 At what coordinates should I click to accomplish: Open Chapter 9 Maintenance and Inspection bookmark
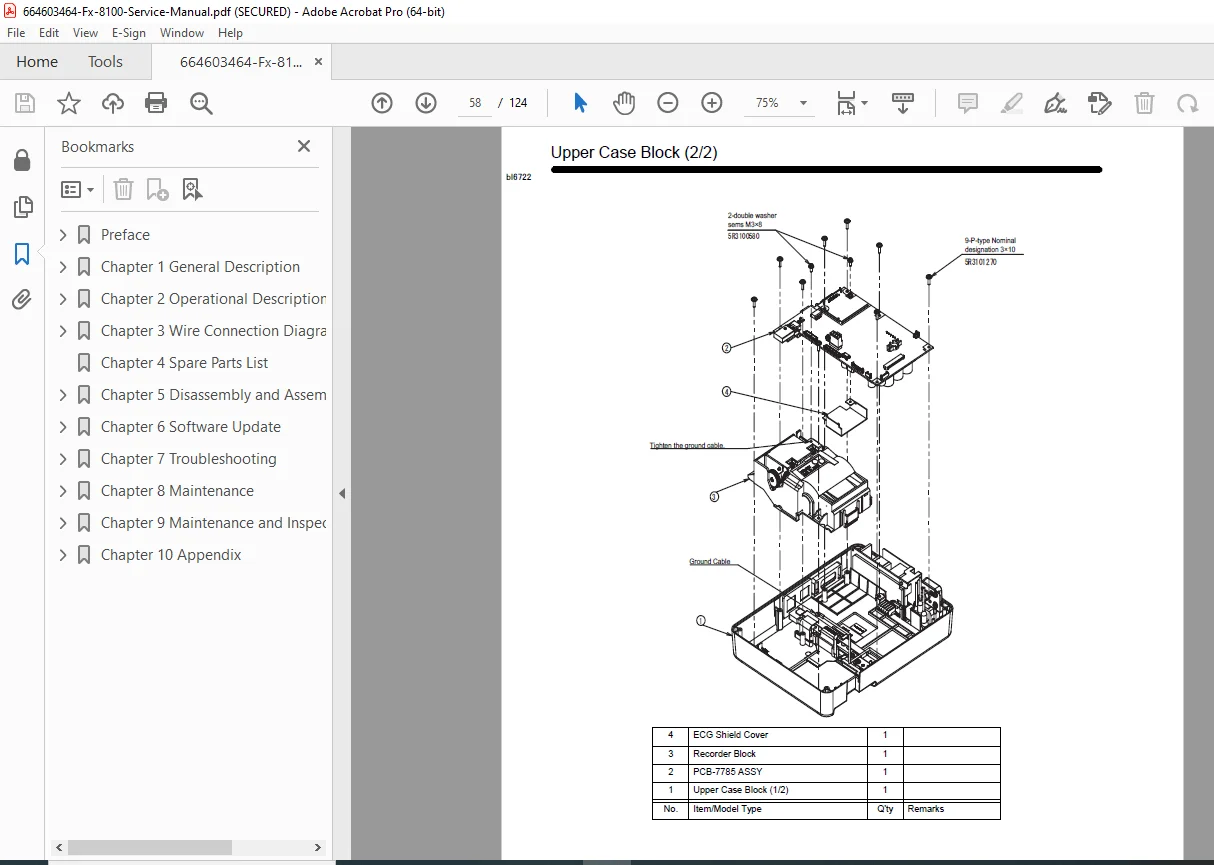213,523
